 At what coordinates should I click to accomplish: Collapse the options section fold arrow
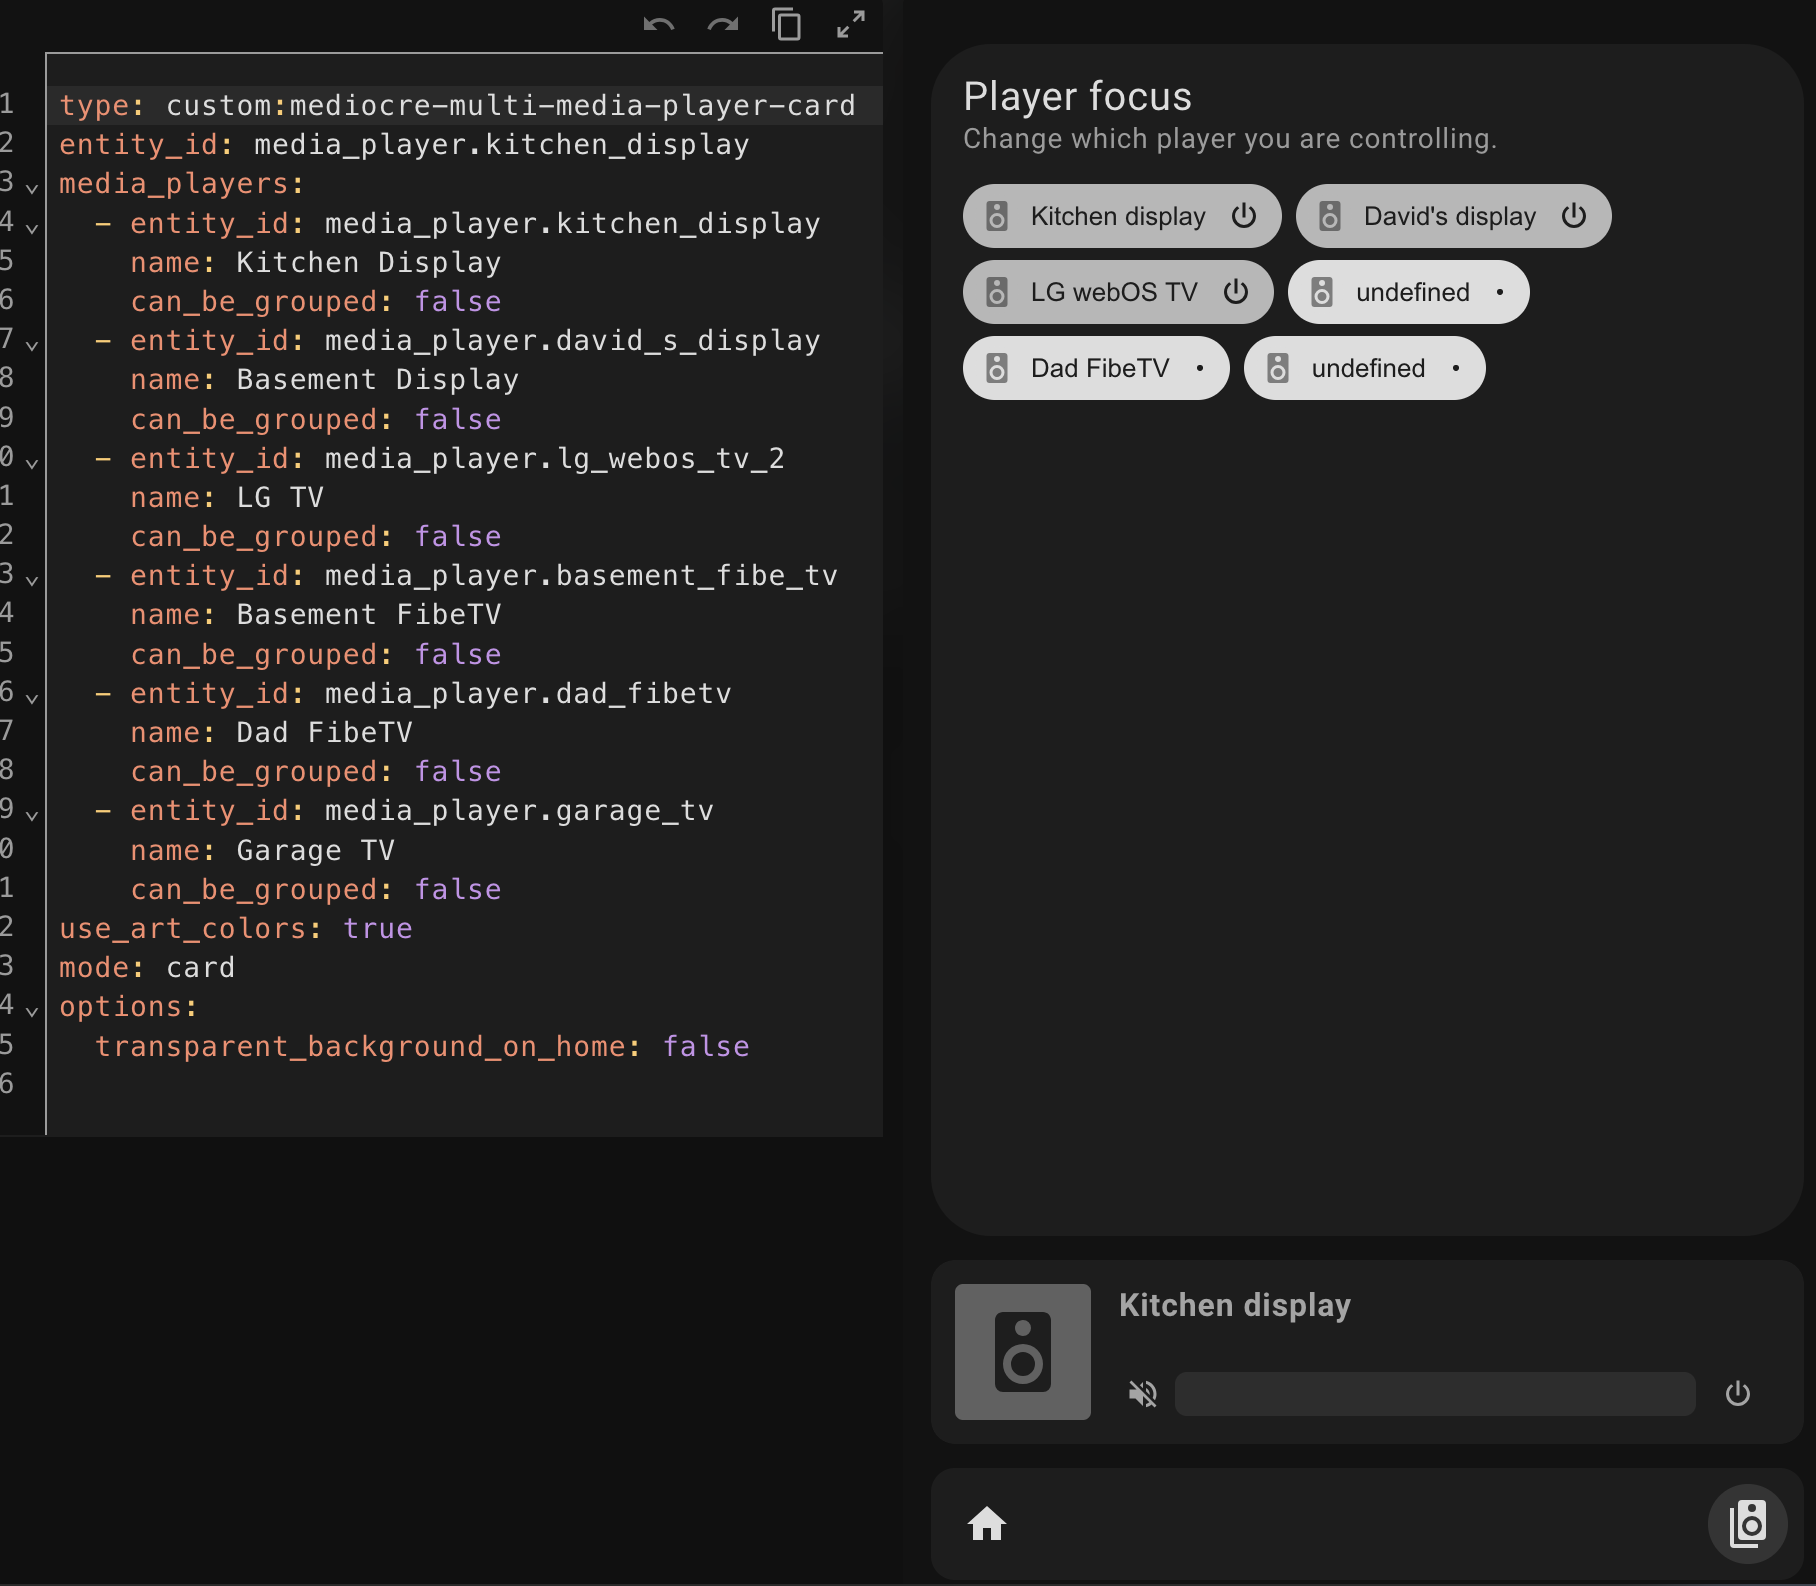32,1011
